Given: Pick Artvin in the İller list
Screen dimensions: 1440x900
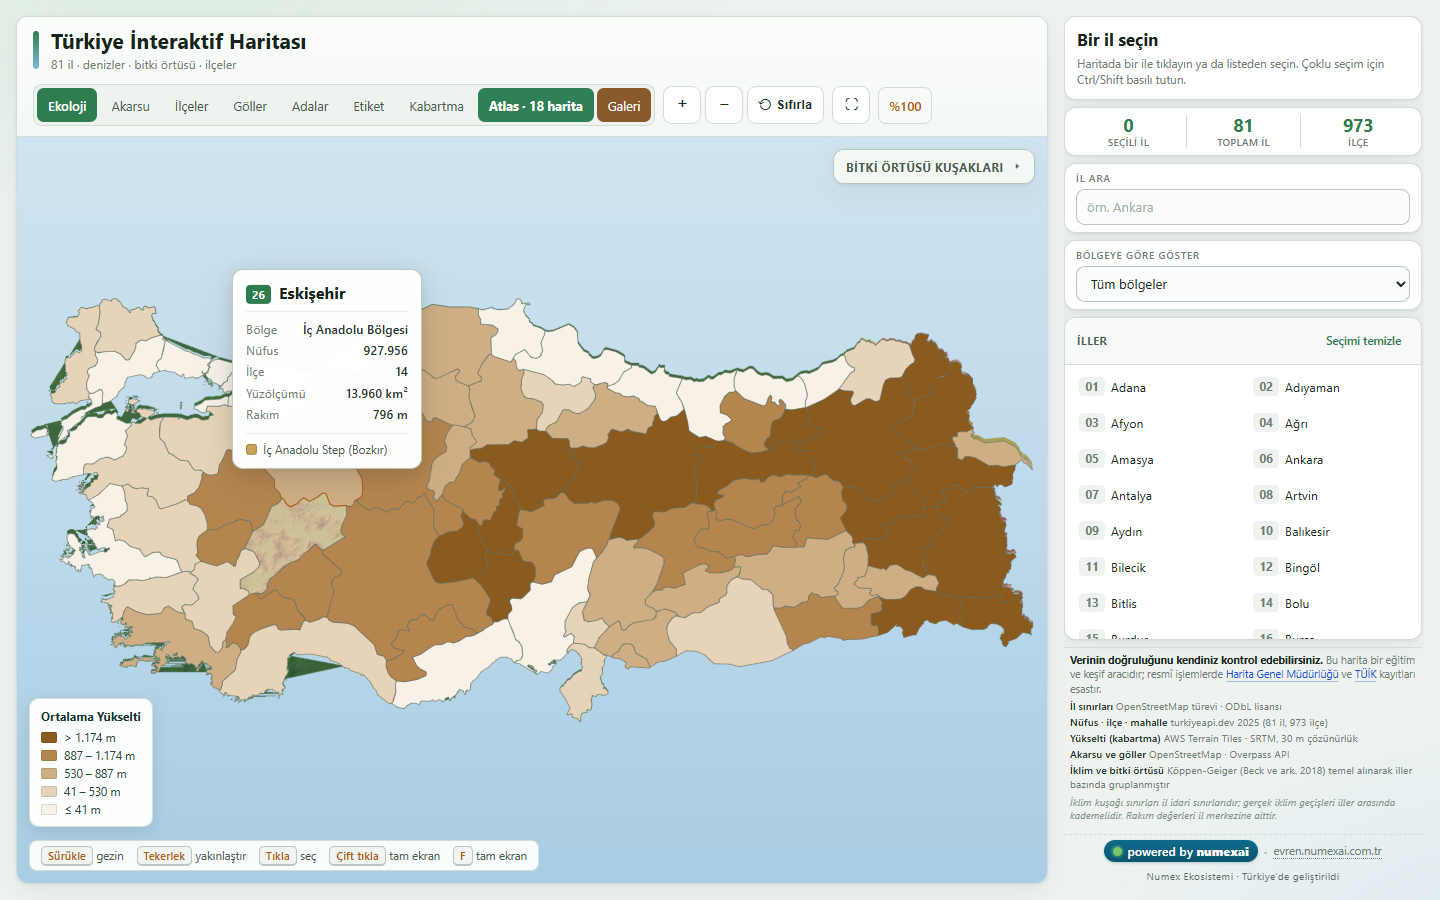Looking at the screenshot, I should 1330,495.
